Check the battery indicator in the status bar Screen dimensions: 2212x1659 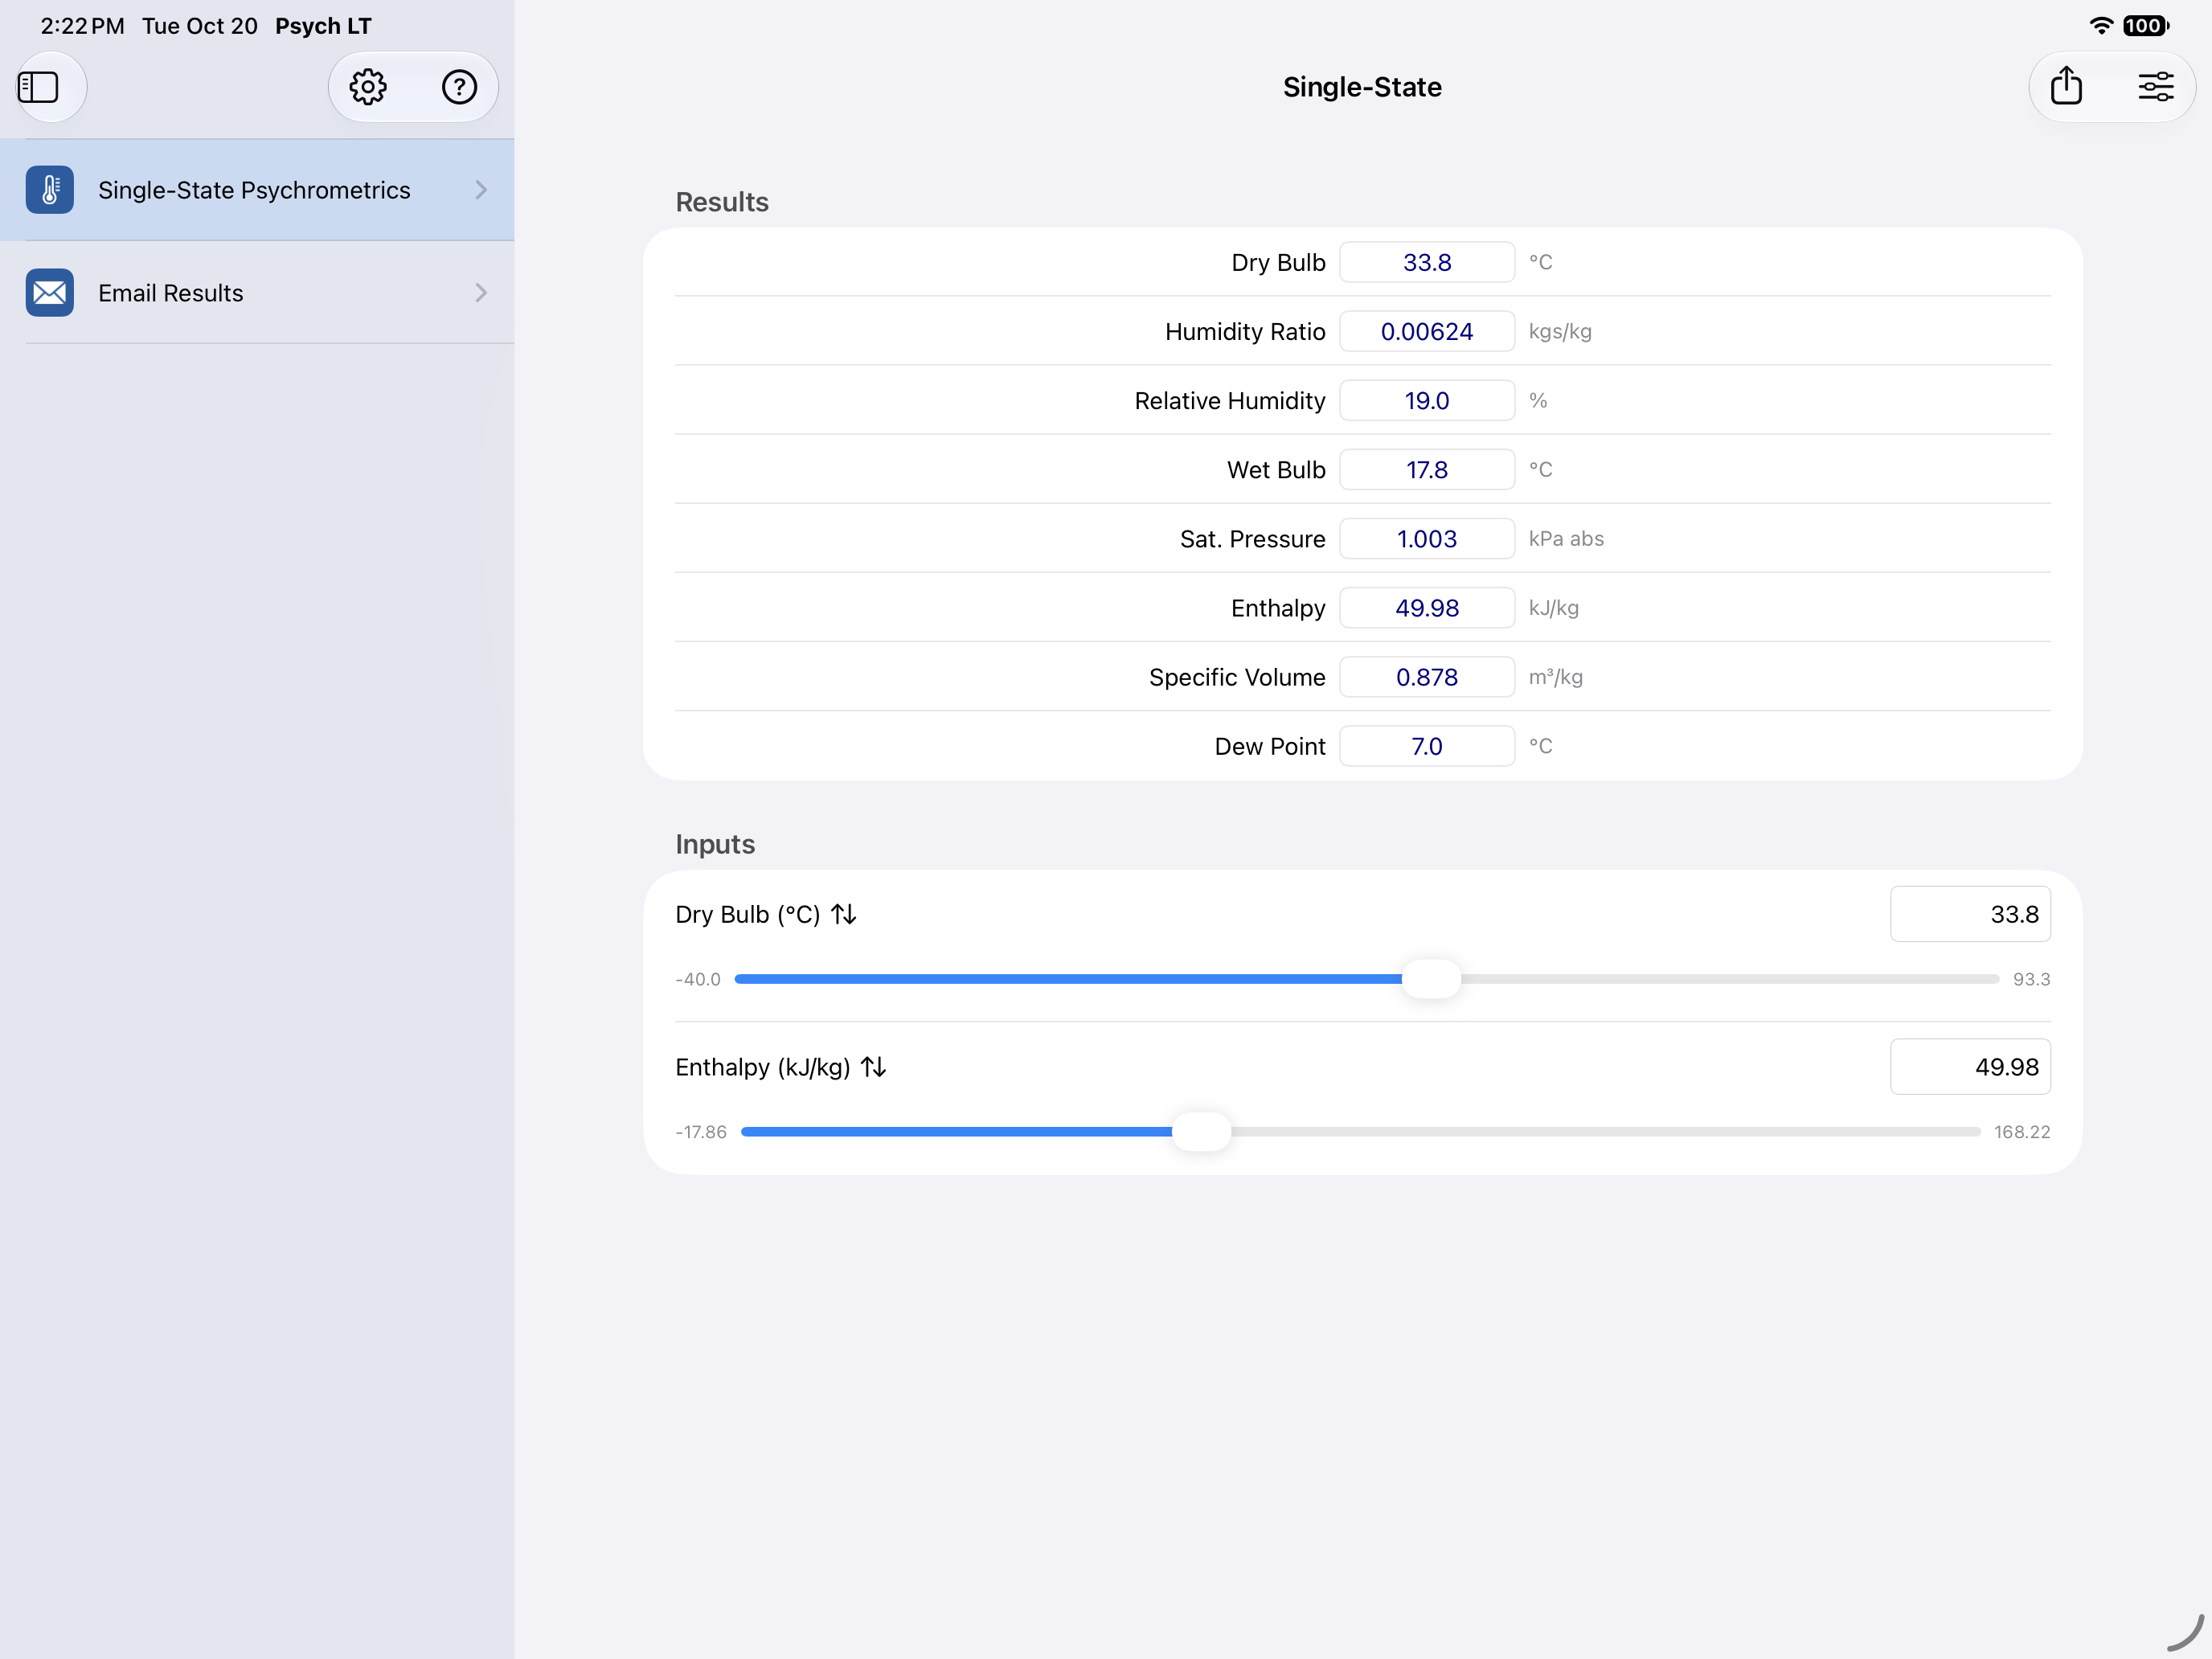click(2145, 26)
